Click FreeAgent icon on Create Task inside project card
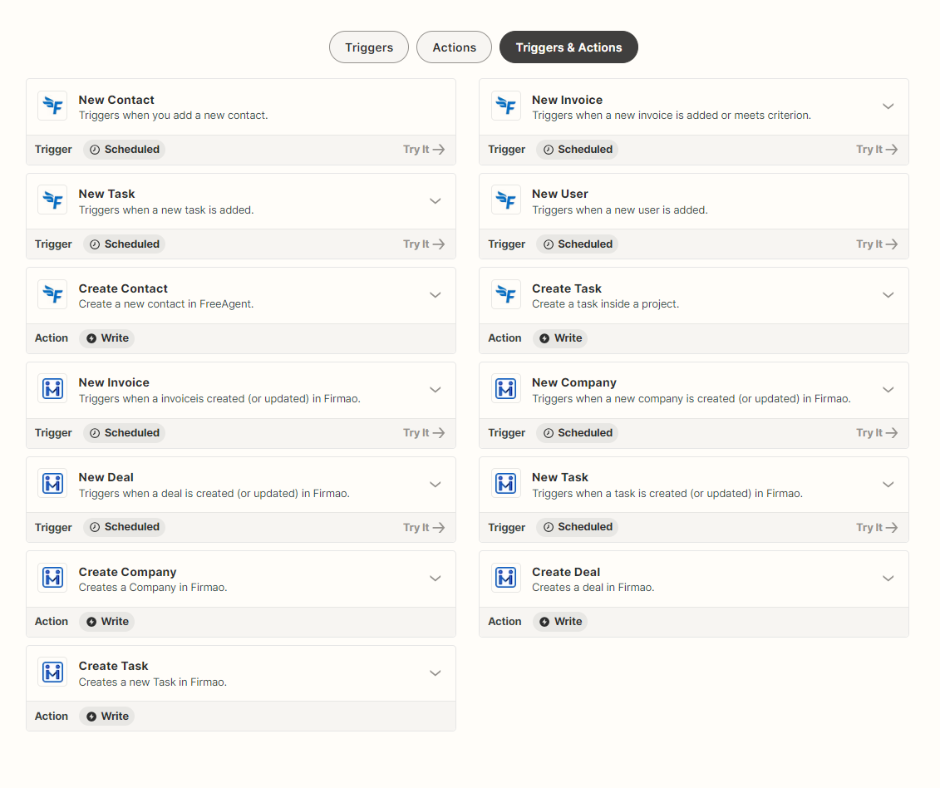Image resolution: width=940 pixels, height=788 pixels. click(506, 294)
